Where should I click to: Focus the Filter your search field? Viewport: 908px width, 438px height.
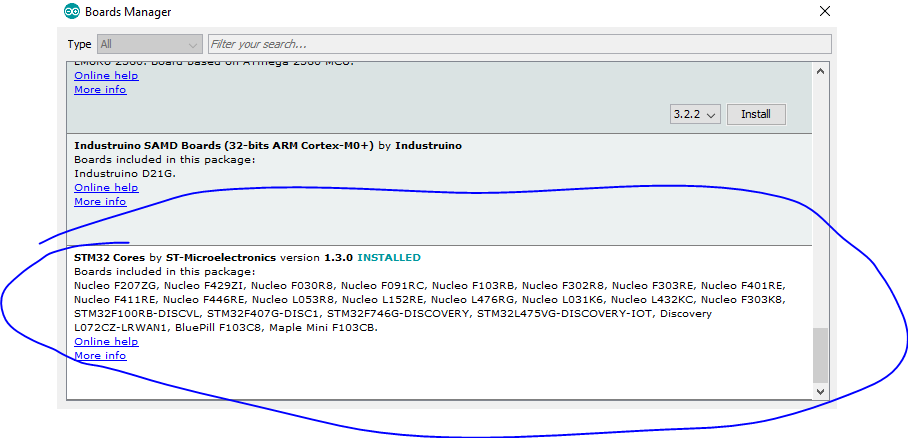pos(519,44)
